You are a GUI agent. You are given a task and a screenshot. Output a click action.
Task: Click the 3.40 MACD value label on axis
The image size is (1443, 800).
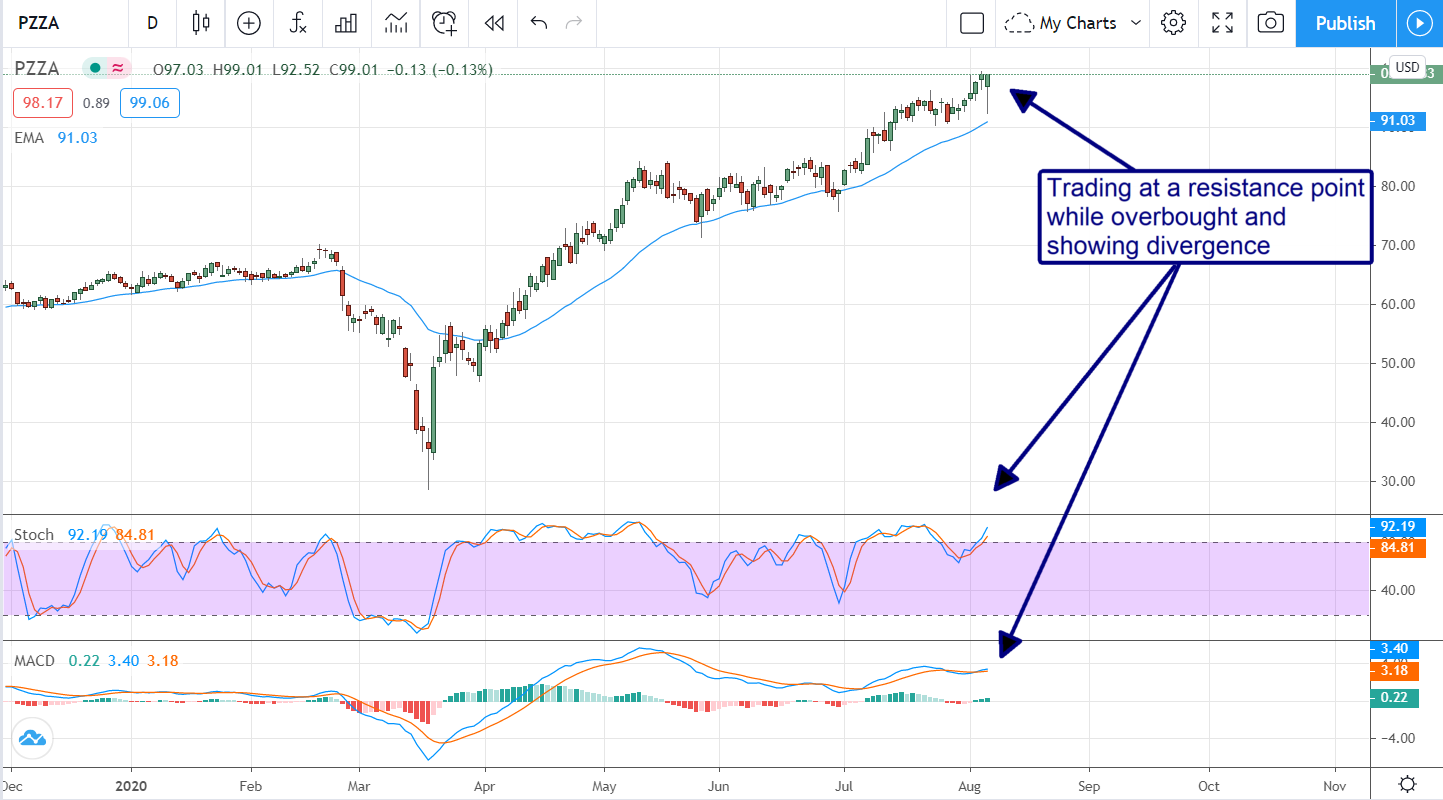coord(1396,649)
